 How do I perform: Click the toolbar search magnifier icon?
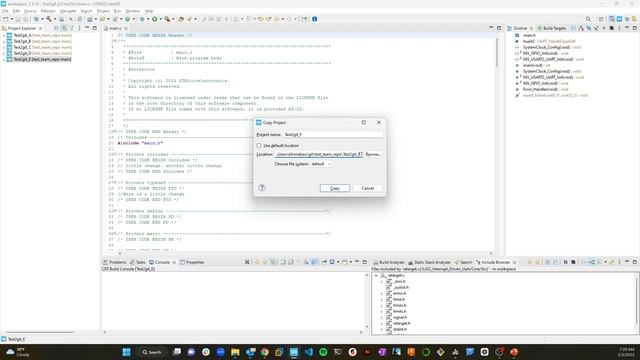coord(588,19)
